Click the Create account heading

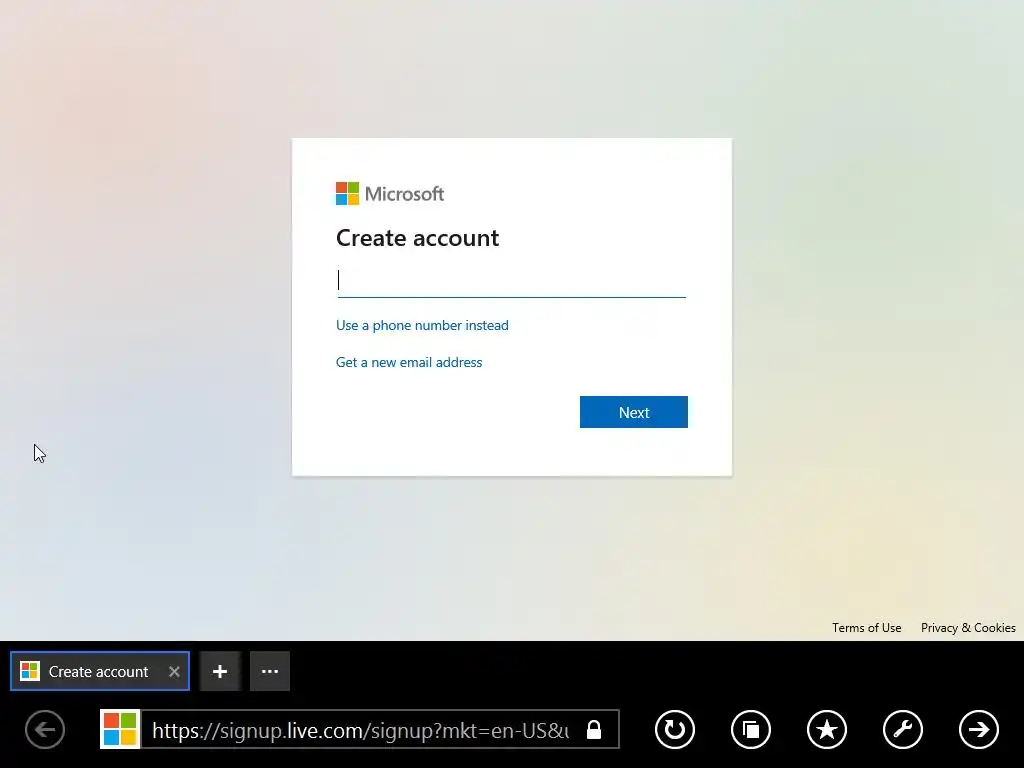(x=417, y=238)
